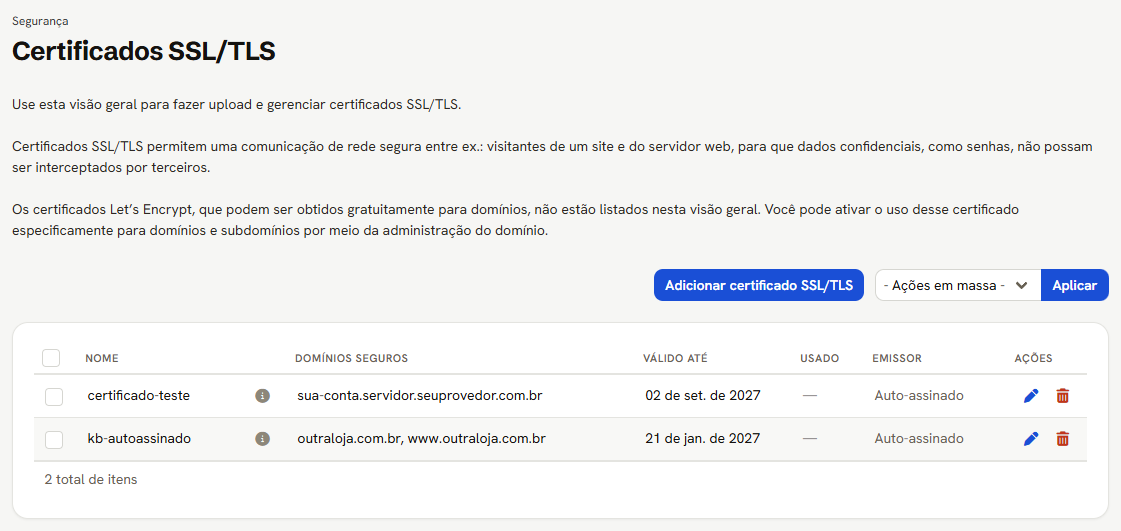The width and height of the screenshot is (1121, 531).
Task: Edit the certificado-teste certificate with the pencil icon
Action: click(1031, 396)
